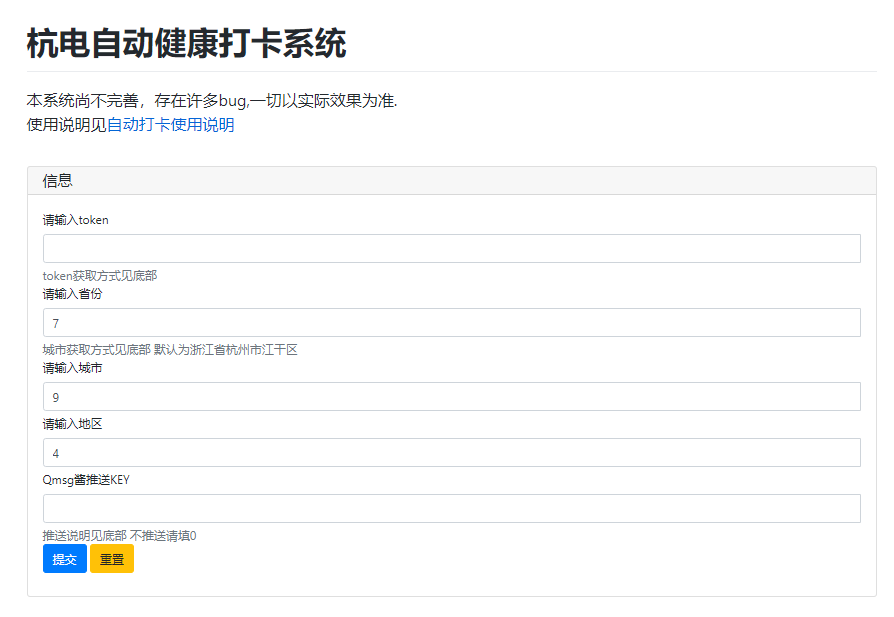
Task: Click the 请输入省份 label
Action: [74, 294]
